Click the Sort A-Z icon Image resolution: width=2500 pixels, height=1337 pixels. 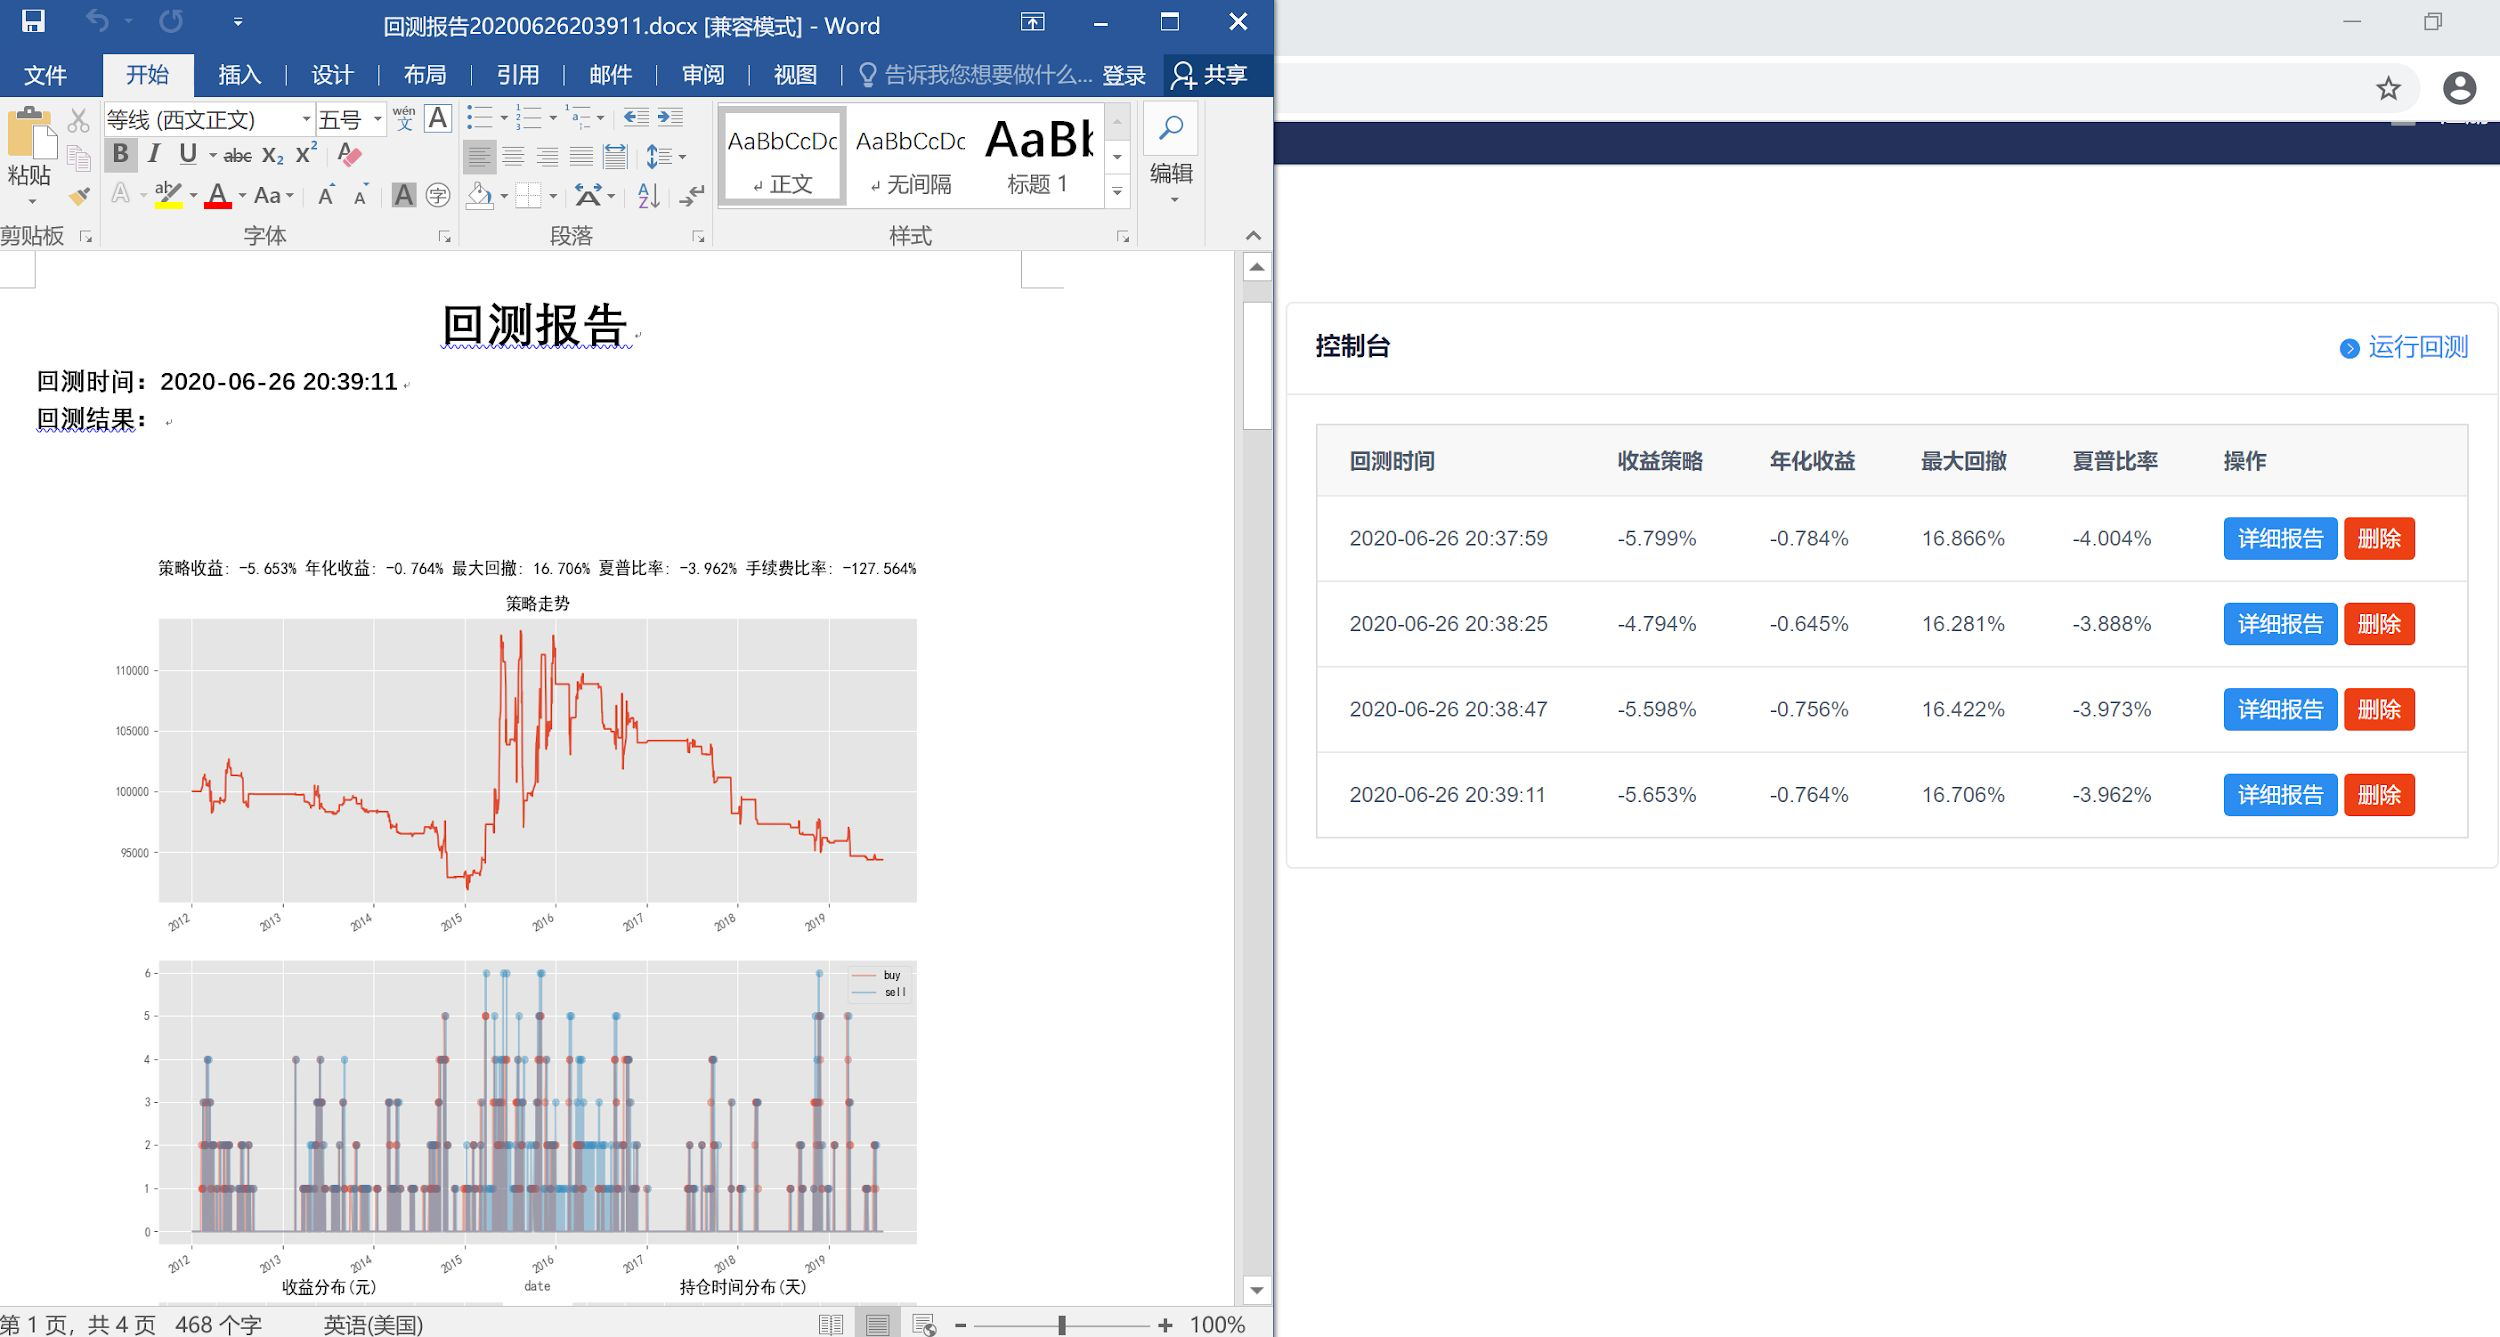[648, 195]
